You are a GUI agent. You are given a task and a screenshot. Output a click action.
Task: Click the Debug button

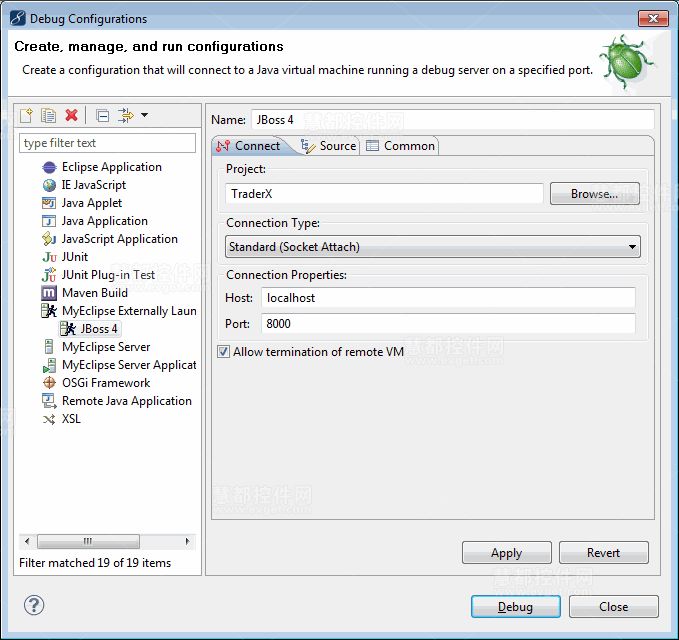(515, 607)
